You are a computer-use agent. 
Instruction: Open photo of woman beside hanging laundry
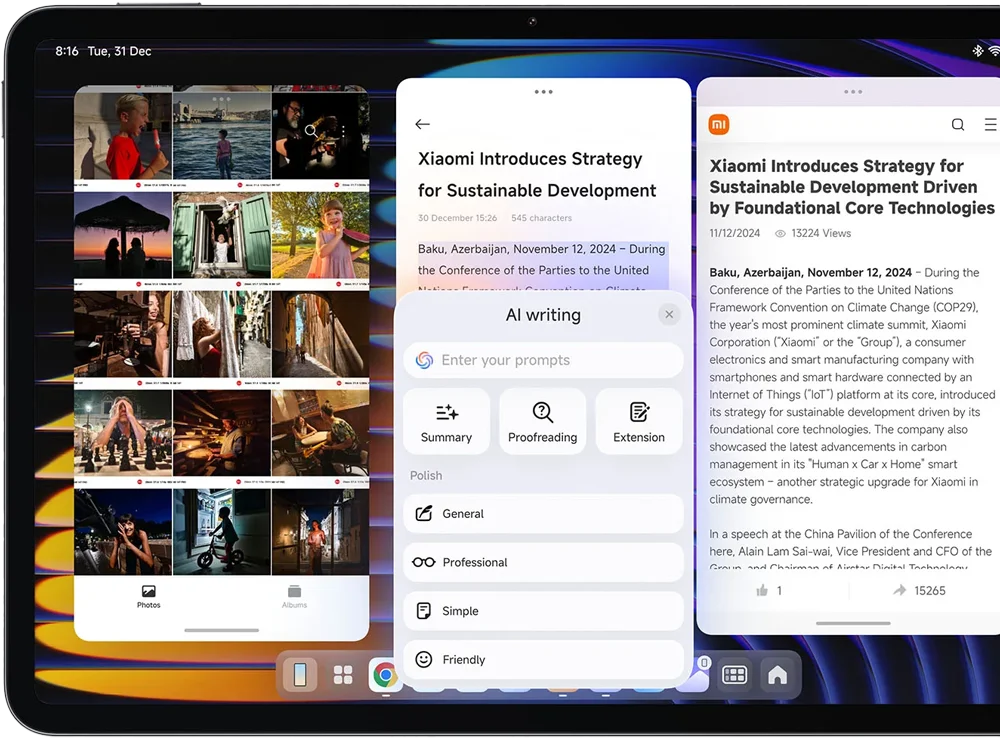pyautogui.click(x=222, y=334)
